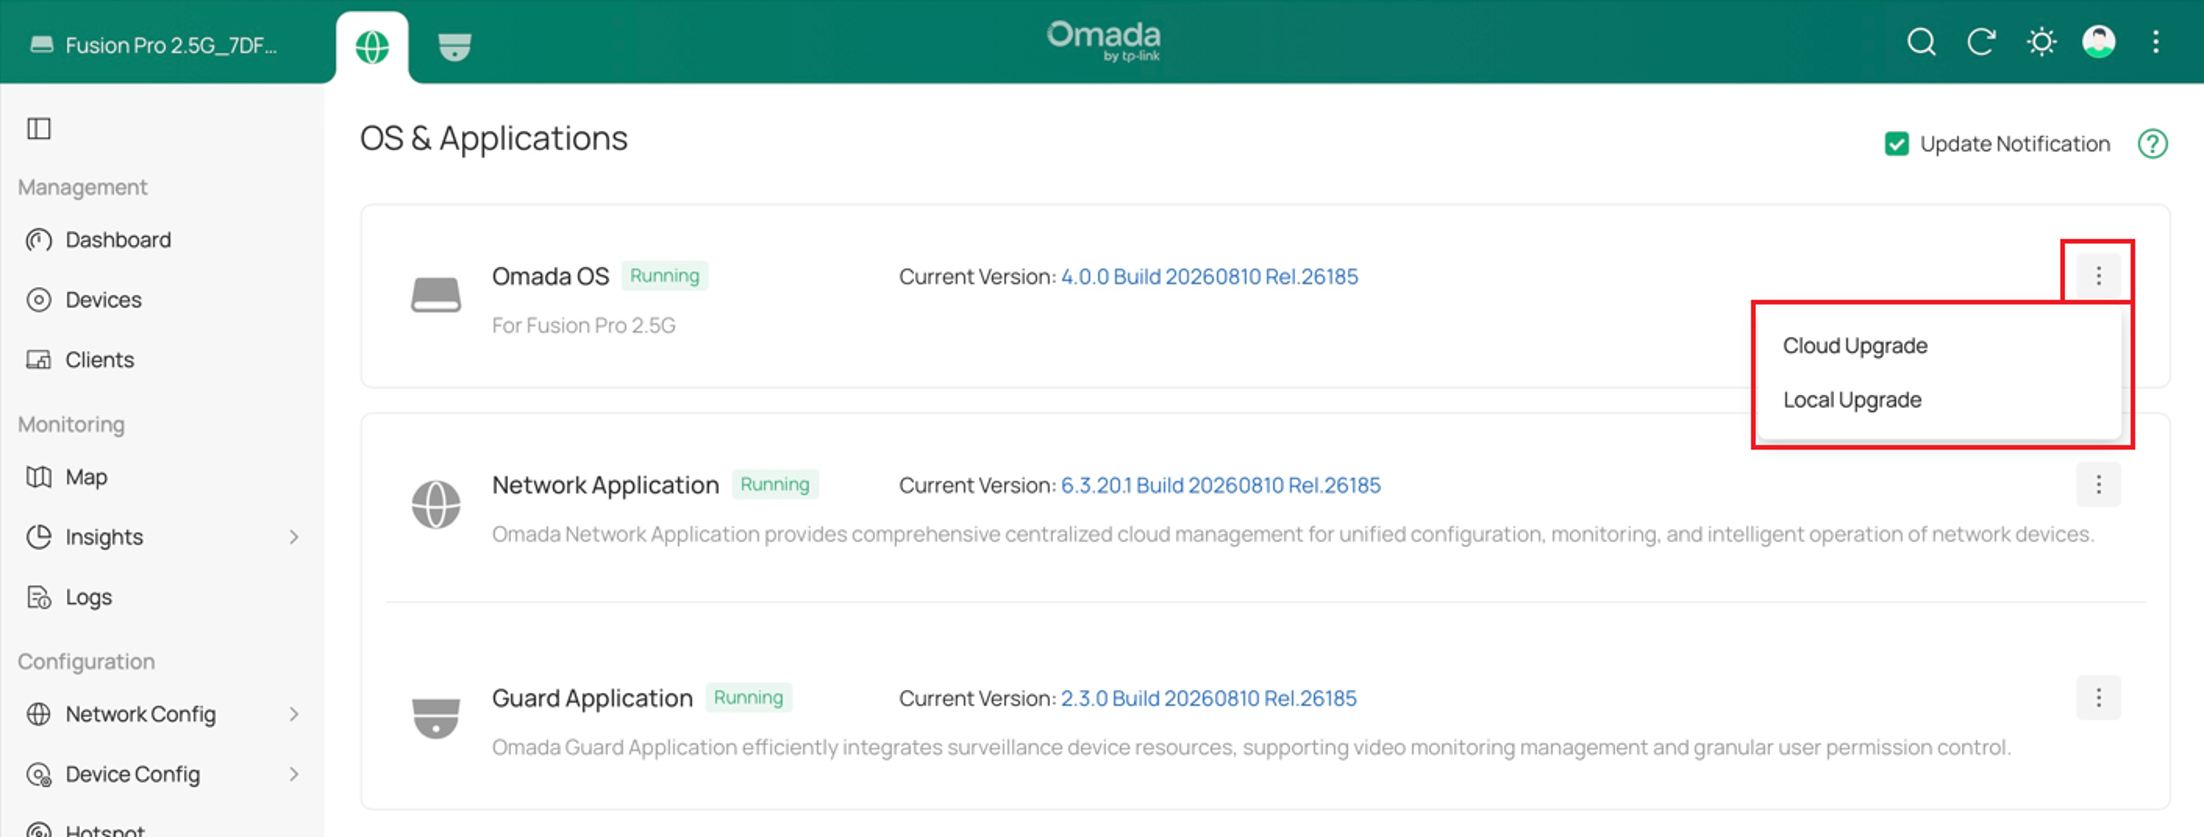Open the Device Config sidebar item
This screenshot has width=2204, height=837.
click(x=132, y=774)
